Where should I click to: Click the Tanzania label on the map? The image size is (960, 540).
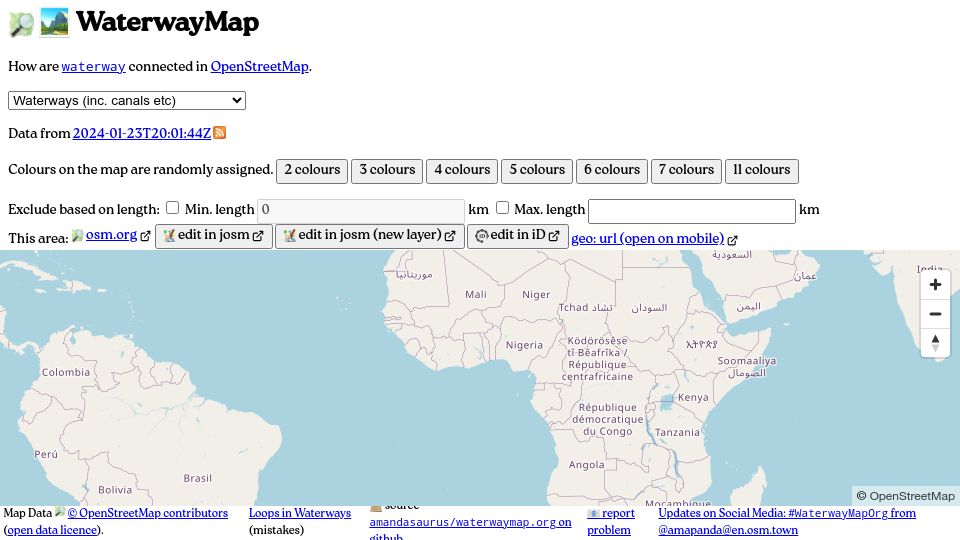(677, 432)
